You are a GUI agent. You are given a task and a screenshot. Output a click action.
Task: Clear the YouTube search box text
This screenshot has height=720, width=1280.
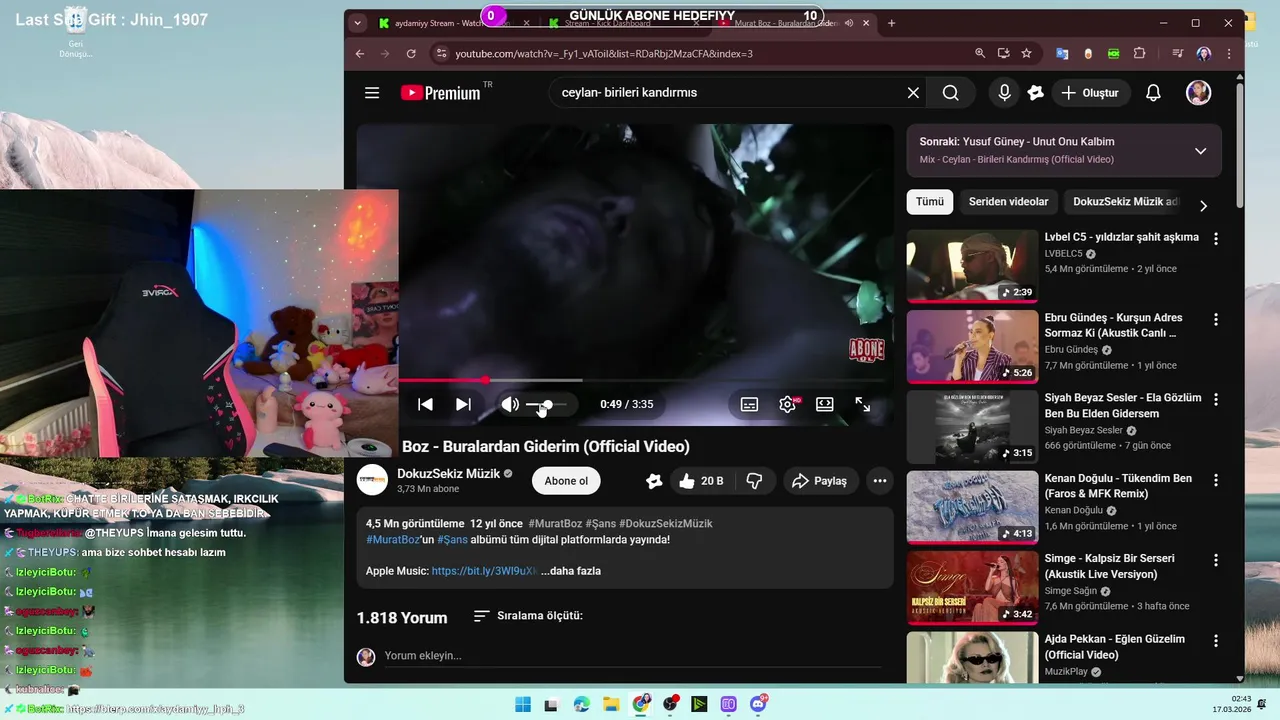coord(913,93)
